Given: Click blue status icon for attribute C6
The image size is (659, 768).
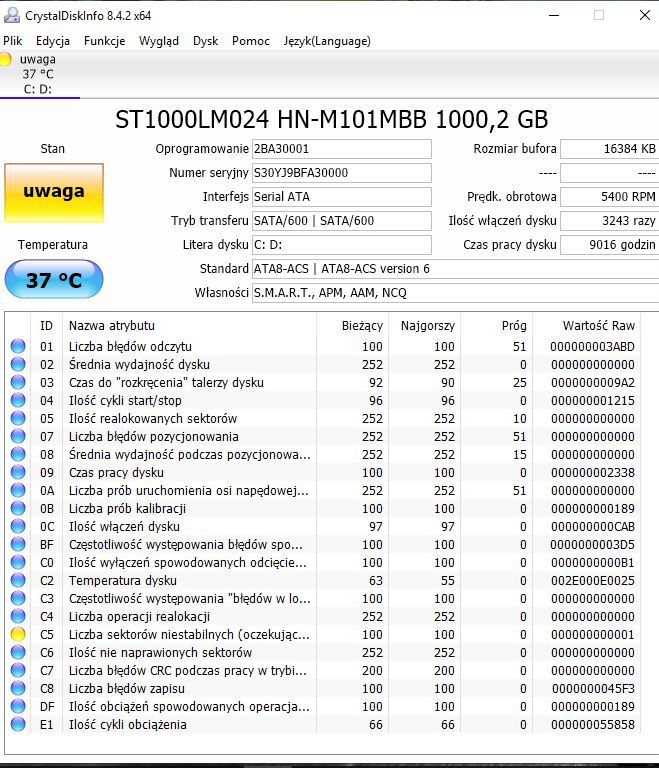Looking at the screenshot, I should pyautogui.click(x=18, y=652).
